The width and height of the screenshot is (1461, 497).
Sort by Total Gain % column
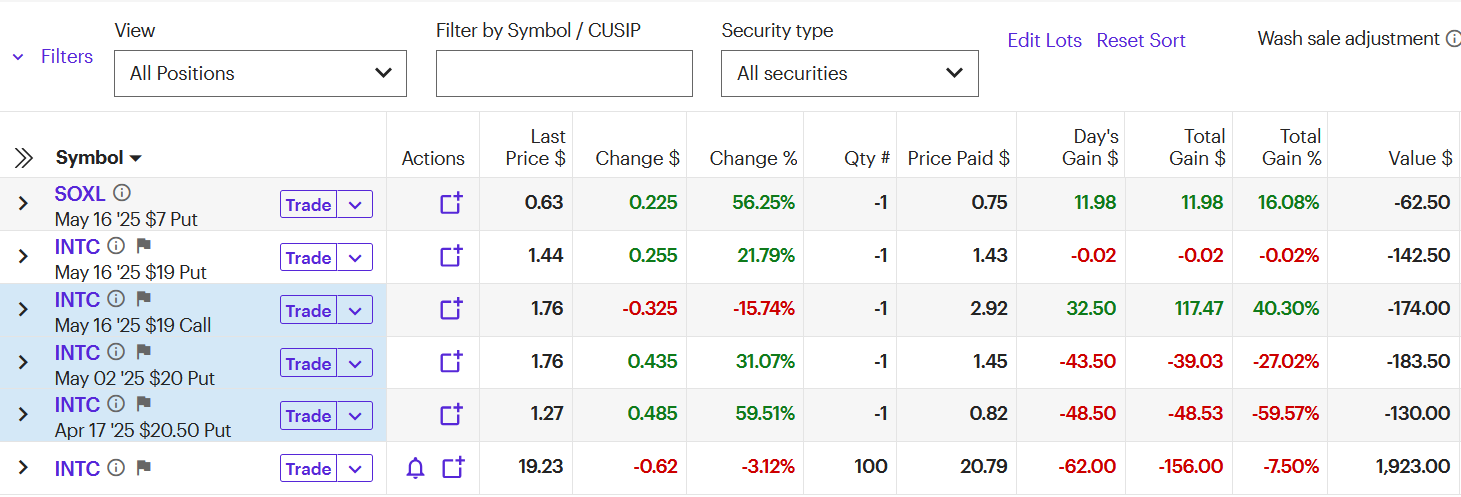(1300, 147)
